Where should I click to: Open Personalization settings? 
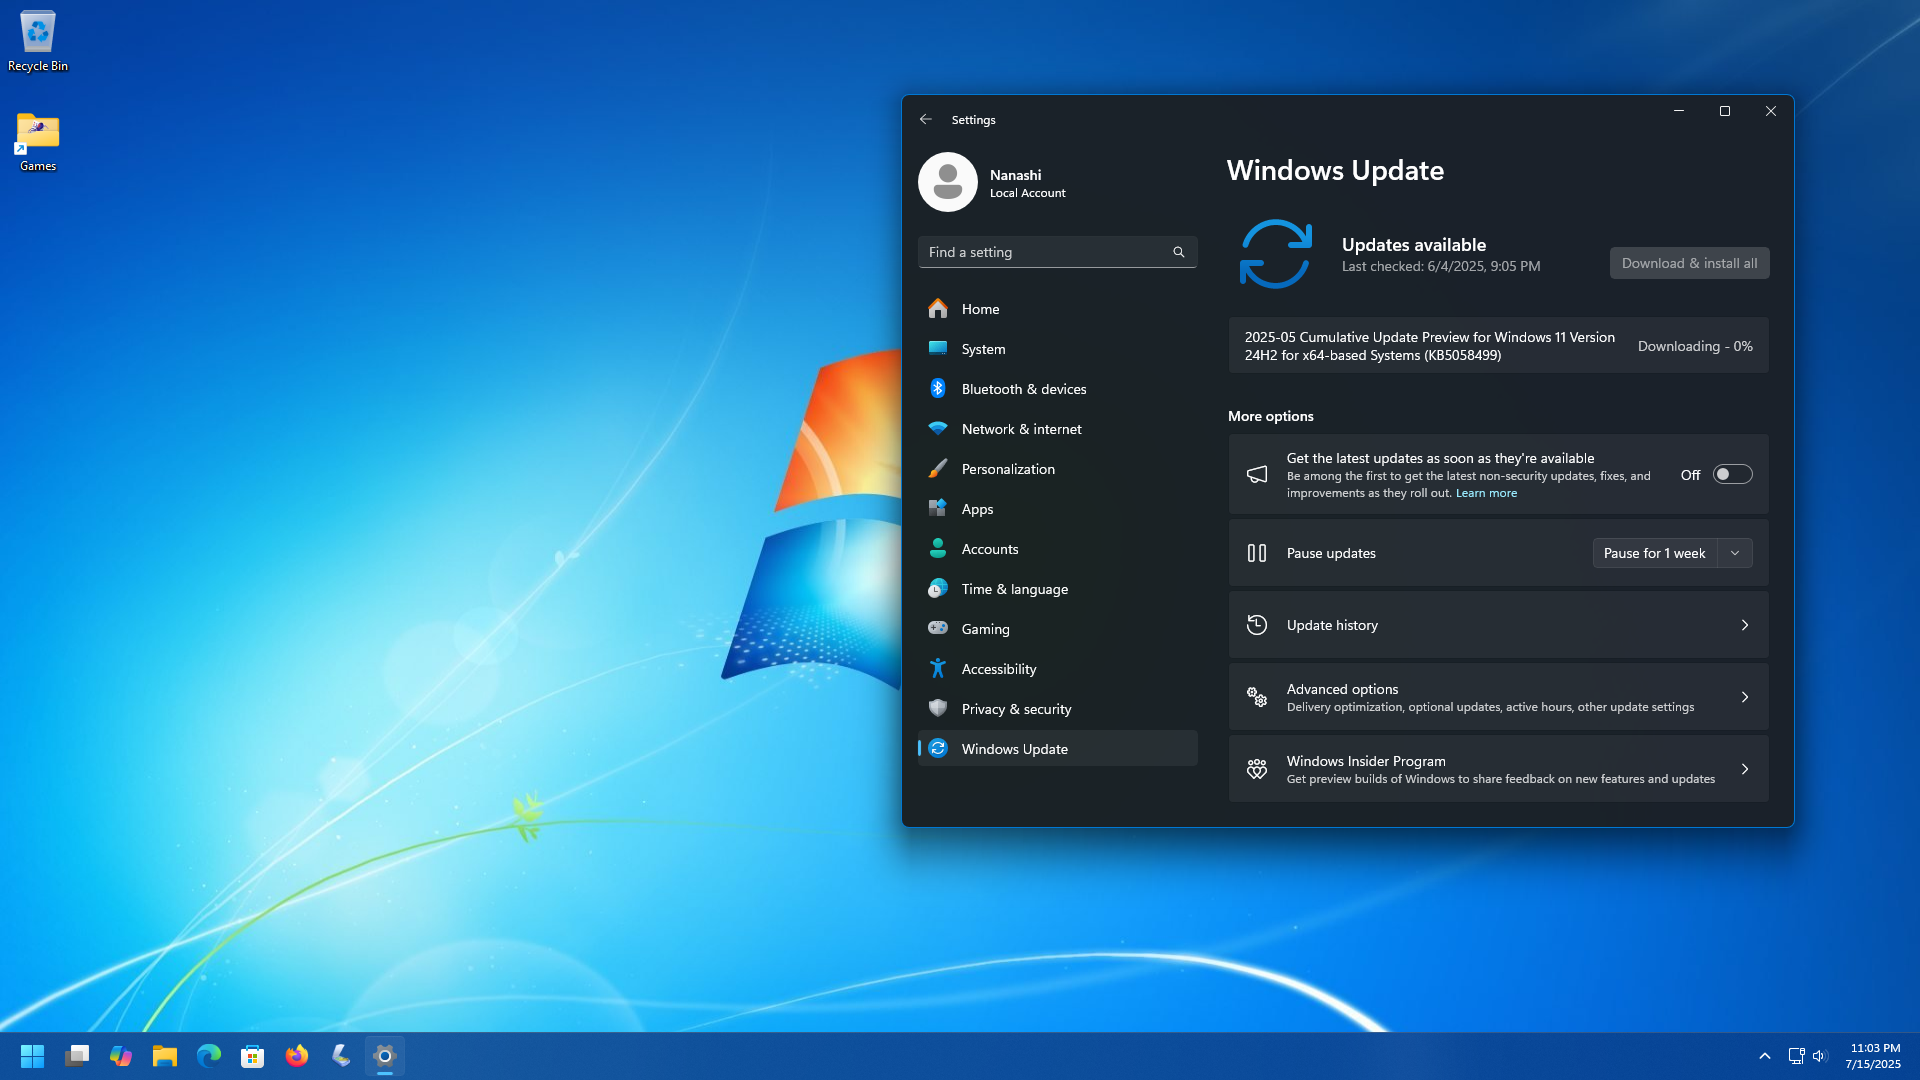1058,469
